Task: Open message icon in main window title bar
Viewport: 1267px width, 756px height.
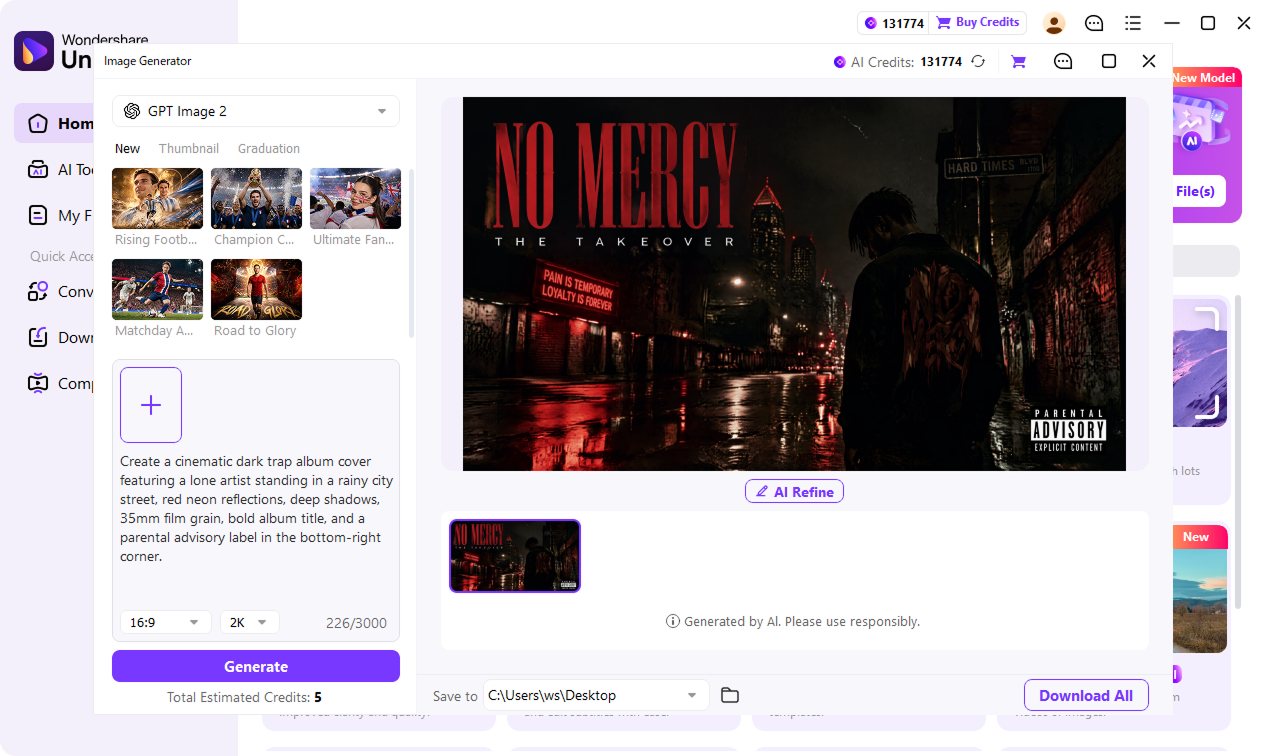Action: click(1094, 23)
